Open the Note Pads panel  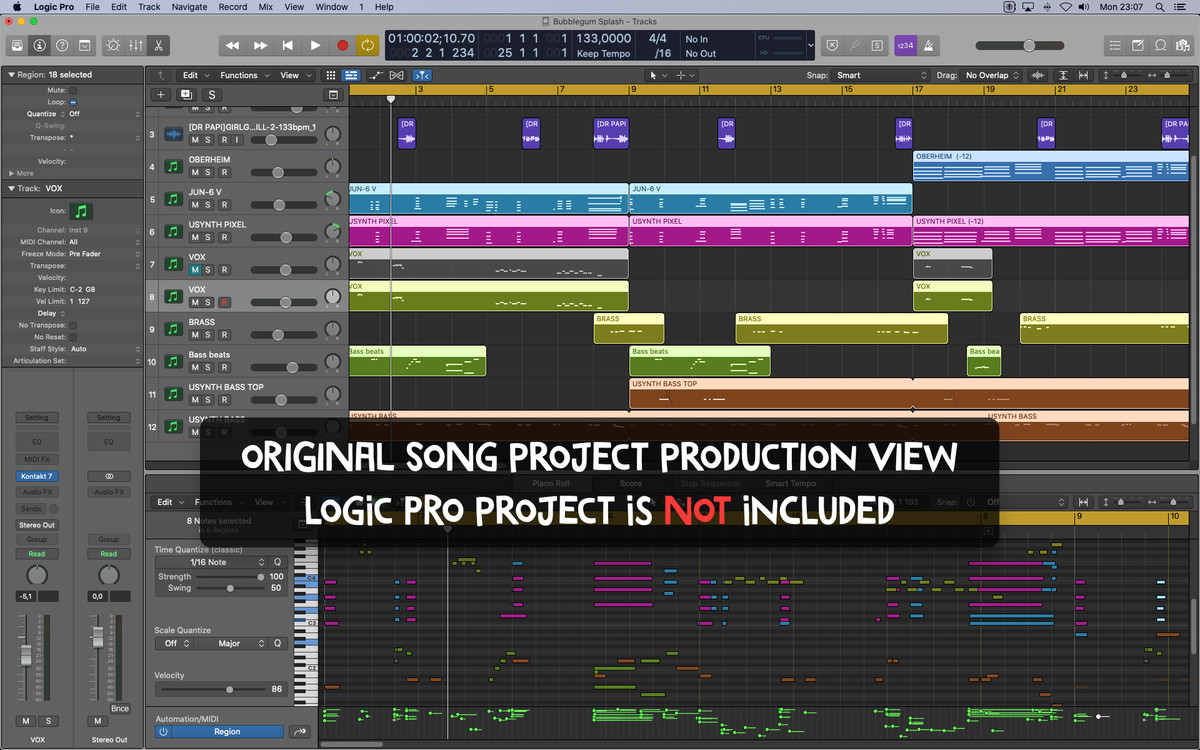1138,45
